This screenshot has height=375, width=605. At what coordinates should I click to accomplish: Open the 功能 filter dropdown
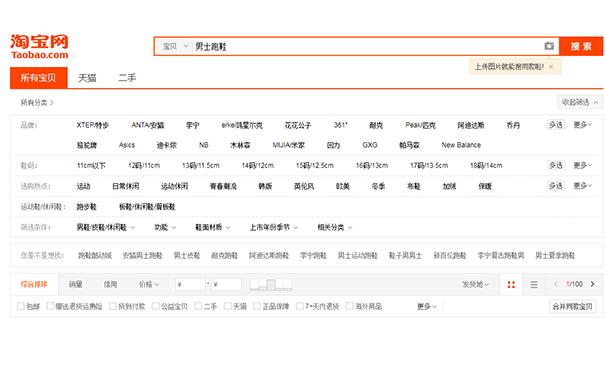pyautogui.click(x=165, y=227)
